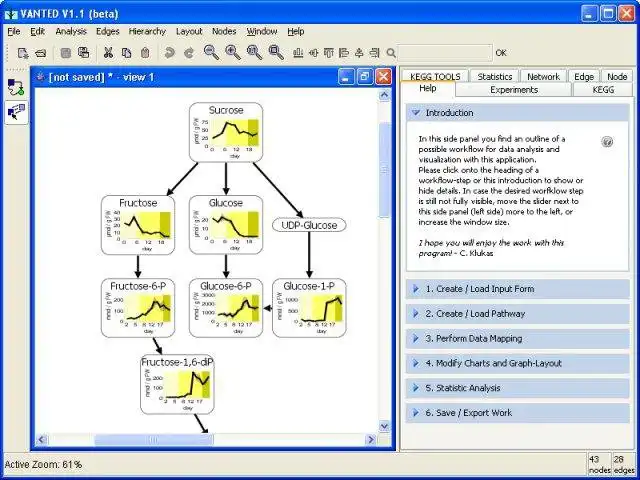Click the Cut scissors icon
Image resolution: width=640 pixels, height=480 pixels.
(x=108, y=53)
